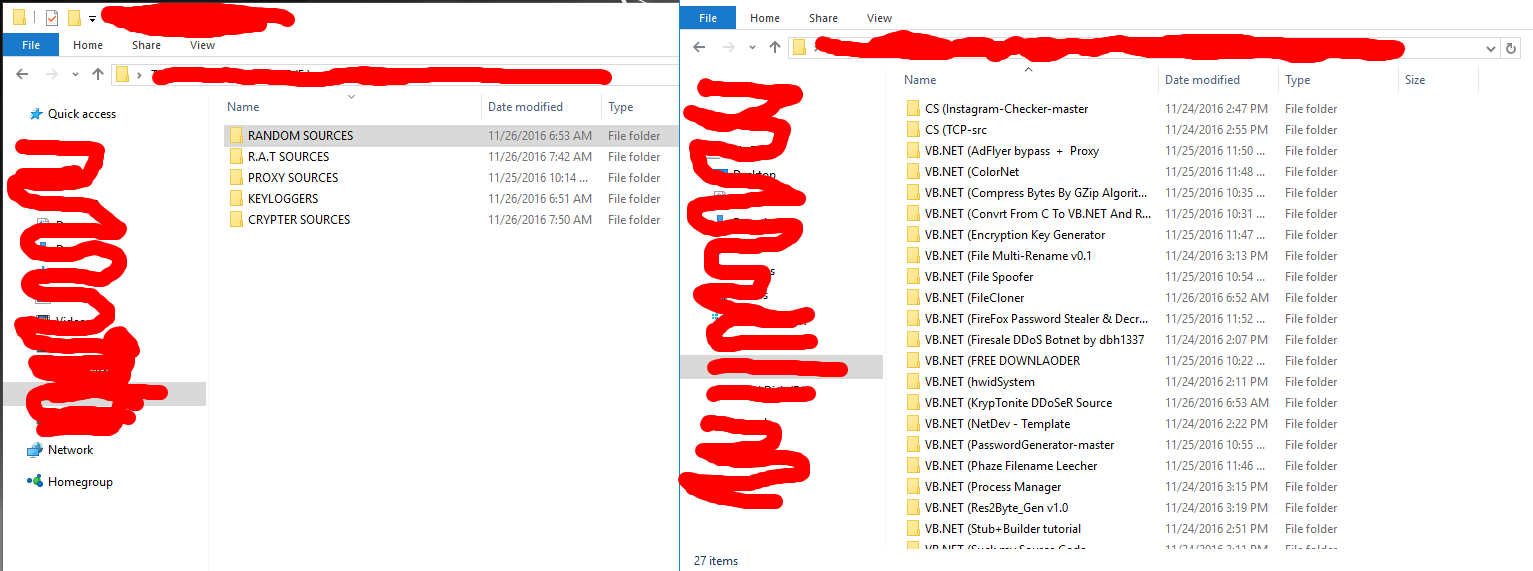Refresh the right Explorer window
1533x571 pixels.
pyautogui.click(x=1512, y=48)
